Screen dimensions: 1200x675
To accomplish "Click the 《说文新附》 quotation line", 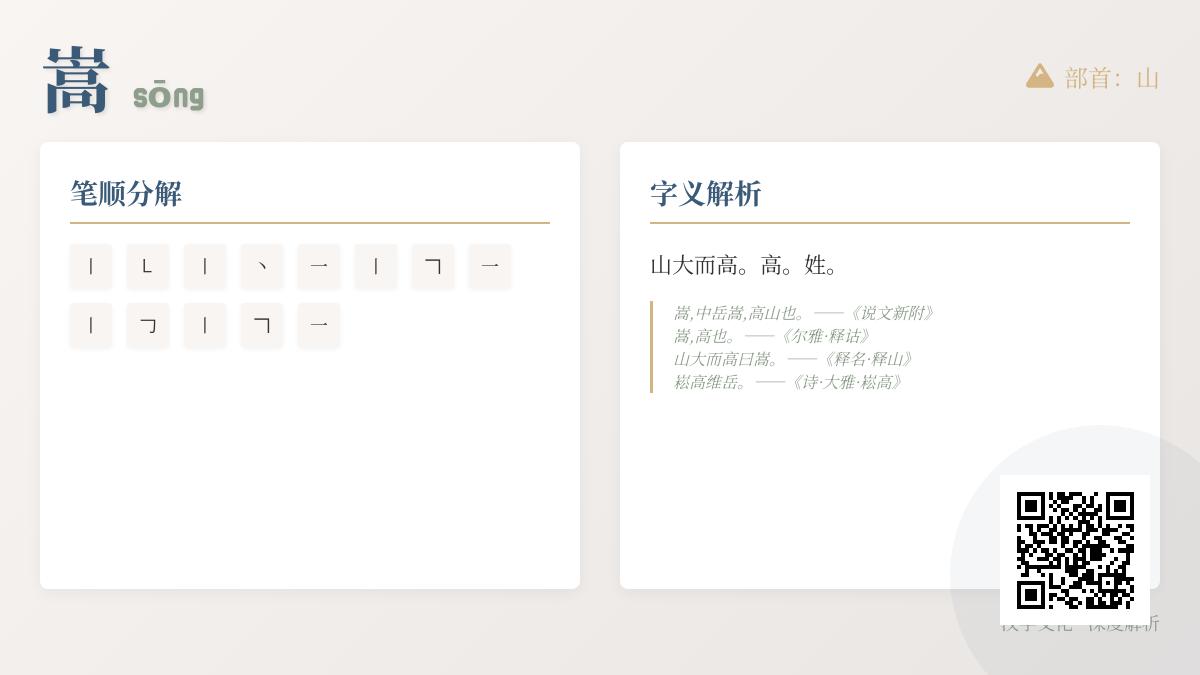I will tap(804, 313).
